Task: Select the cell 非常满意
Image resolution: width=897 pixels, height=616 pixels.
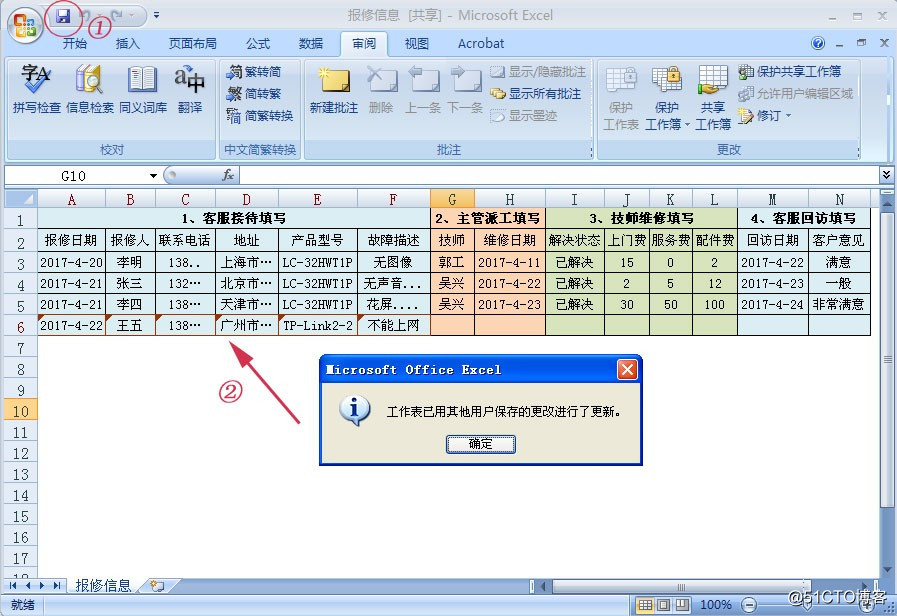Action: click(x=839, y=304)
